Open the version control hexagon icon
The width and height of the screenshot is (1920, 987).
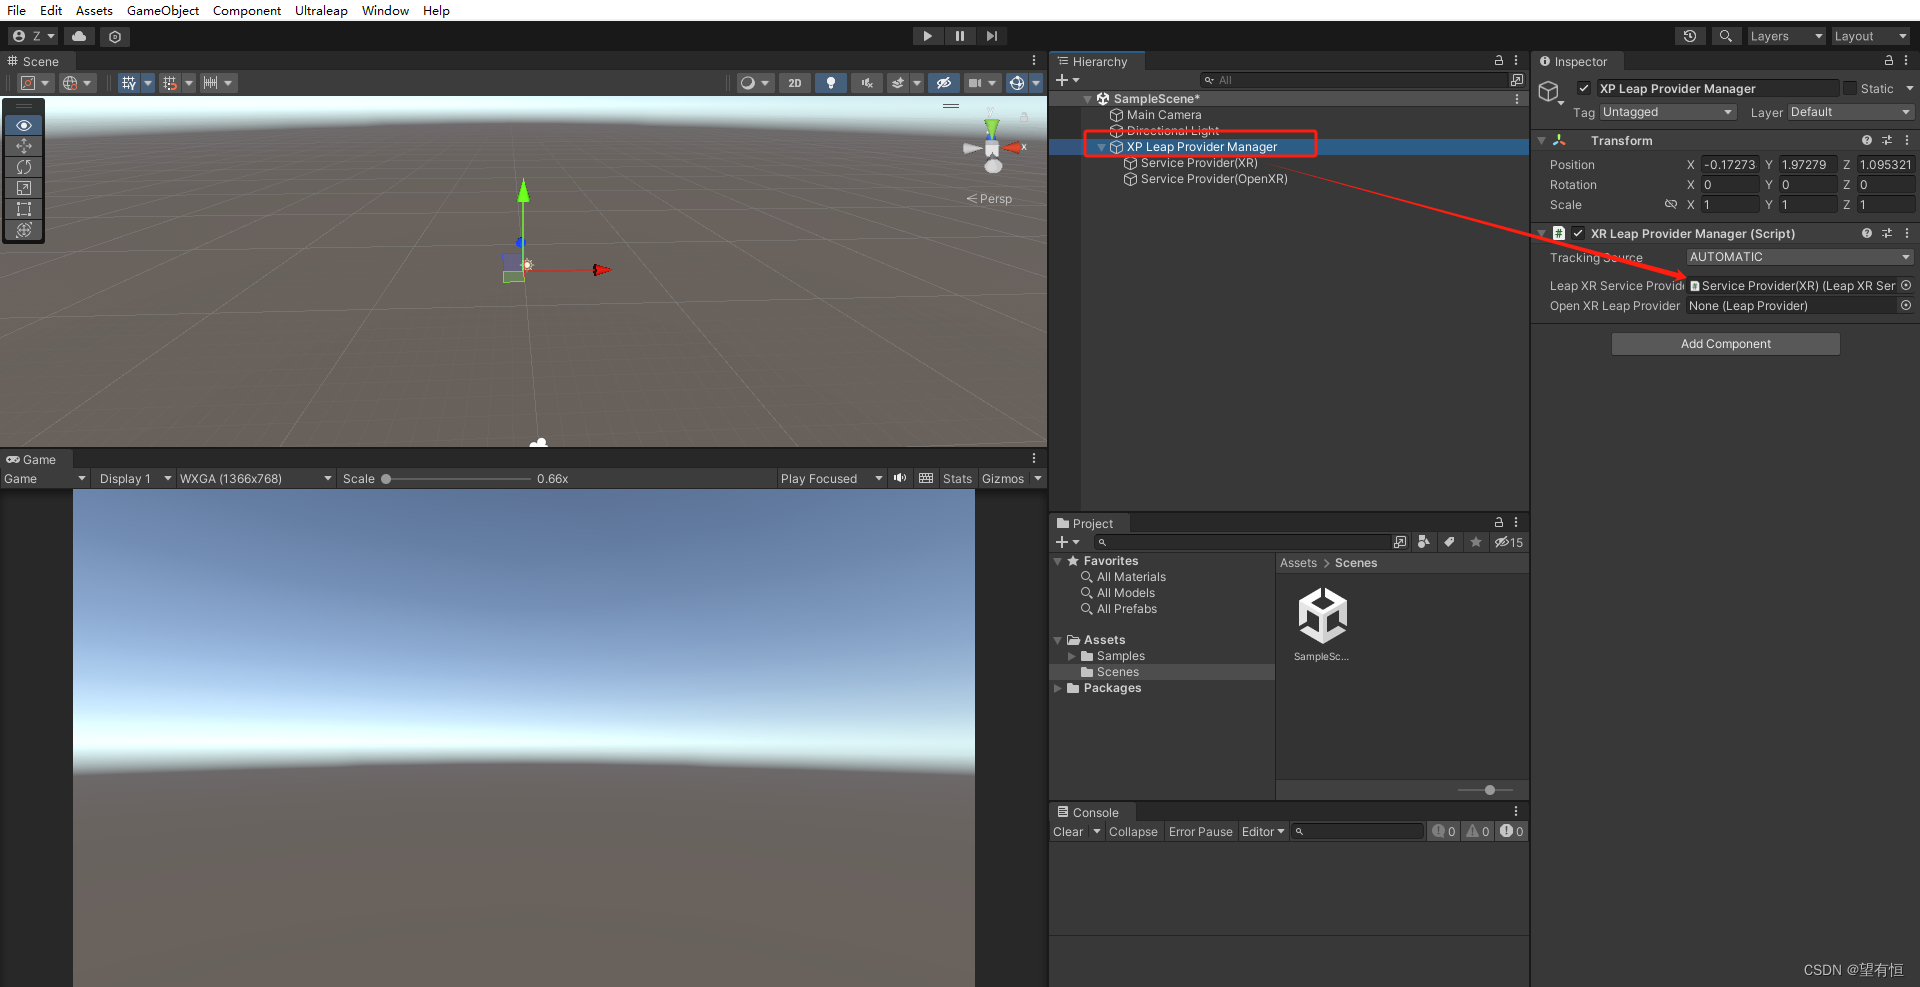115,36
